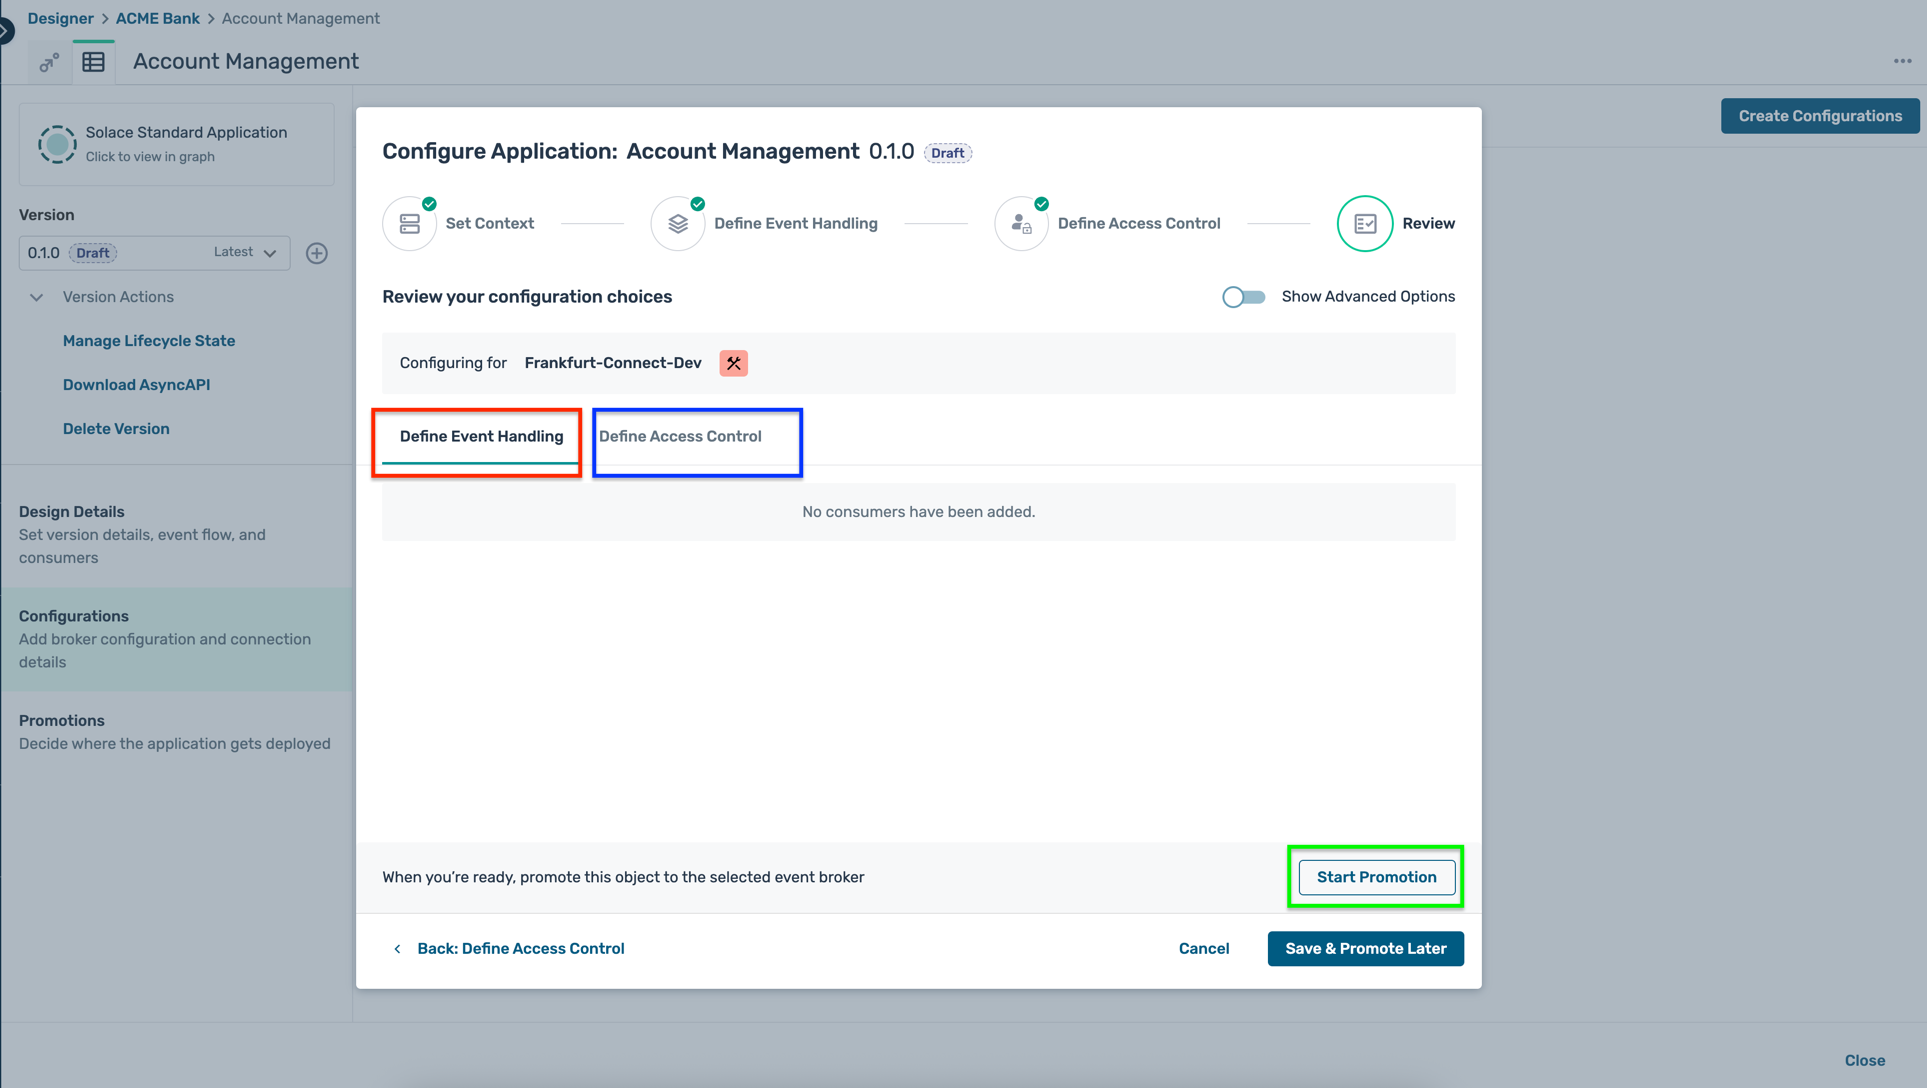Viewport: 1927px width, 1088px height.
Task: Click the wrench icon beside Frankfurt-Connect-Dev
Action: click(734, 363)
